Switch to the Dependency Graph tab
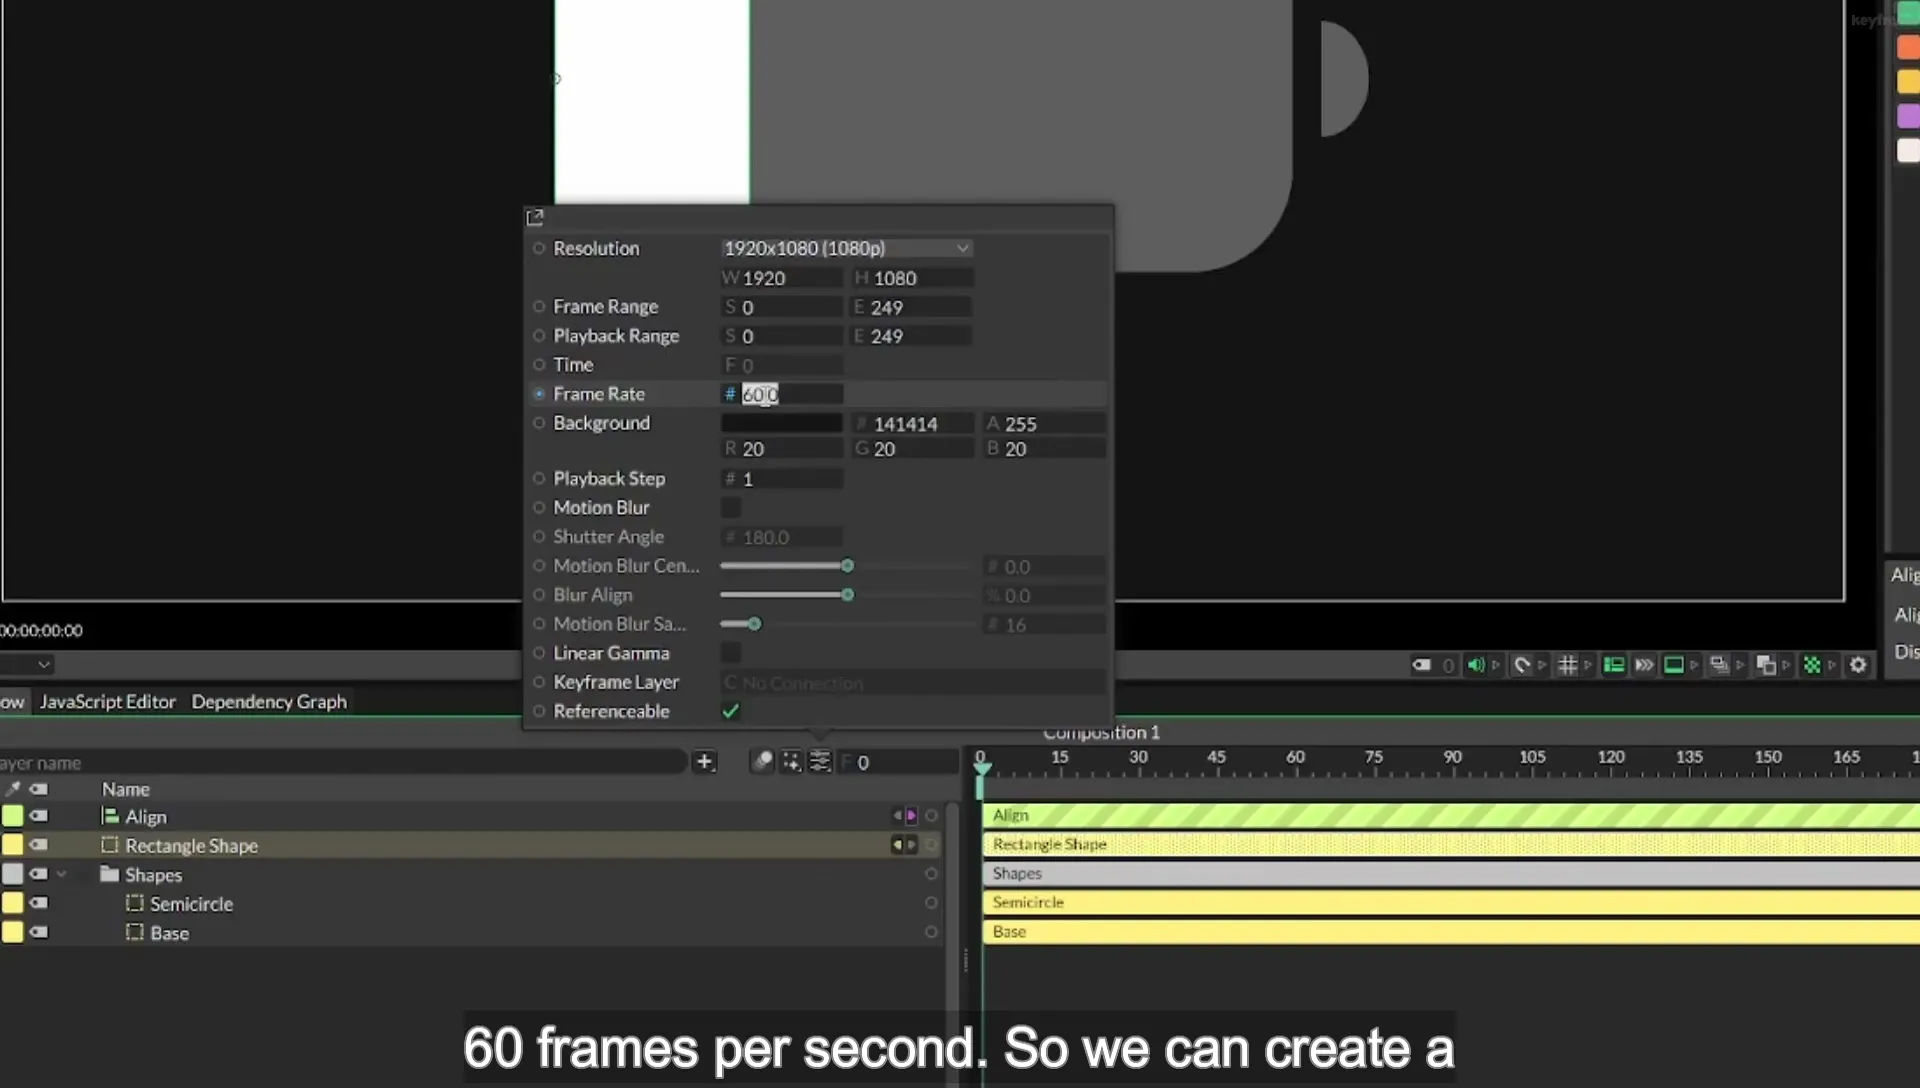1920x1088 pixels. [269, 701]
